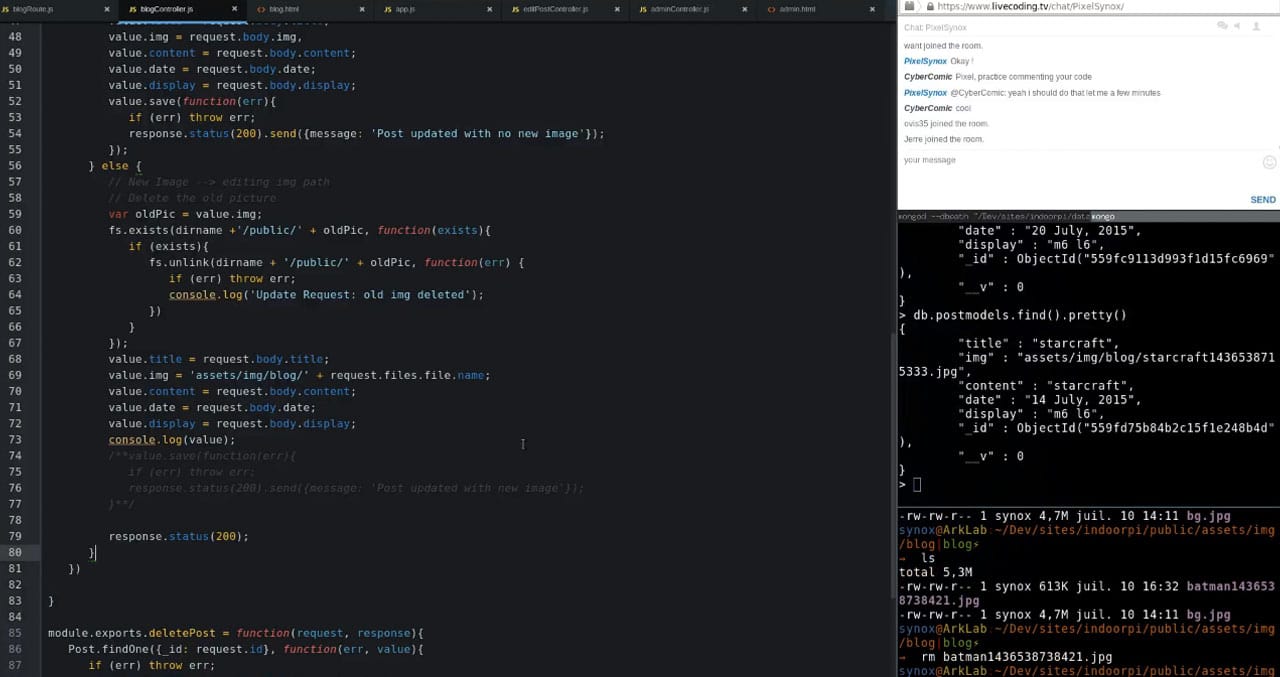Image resolution: width=1280 pixels, height=677 pixels.
Task: Click the HTML icon on the blog.html tab
Action: [x=262, y=7]
